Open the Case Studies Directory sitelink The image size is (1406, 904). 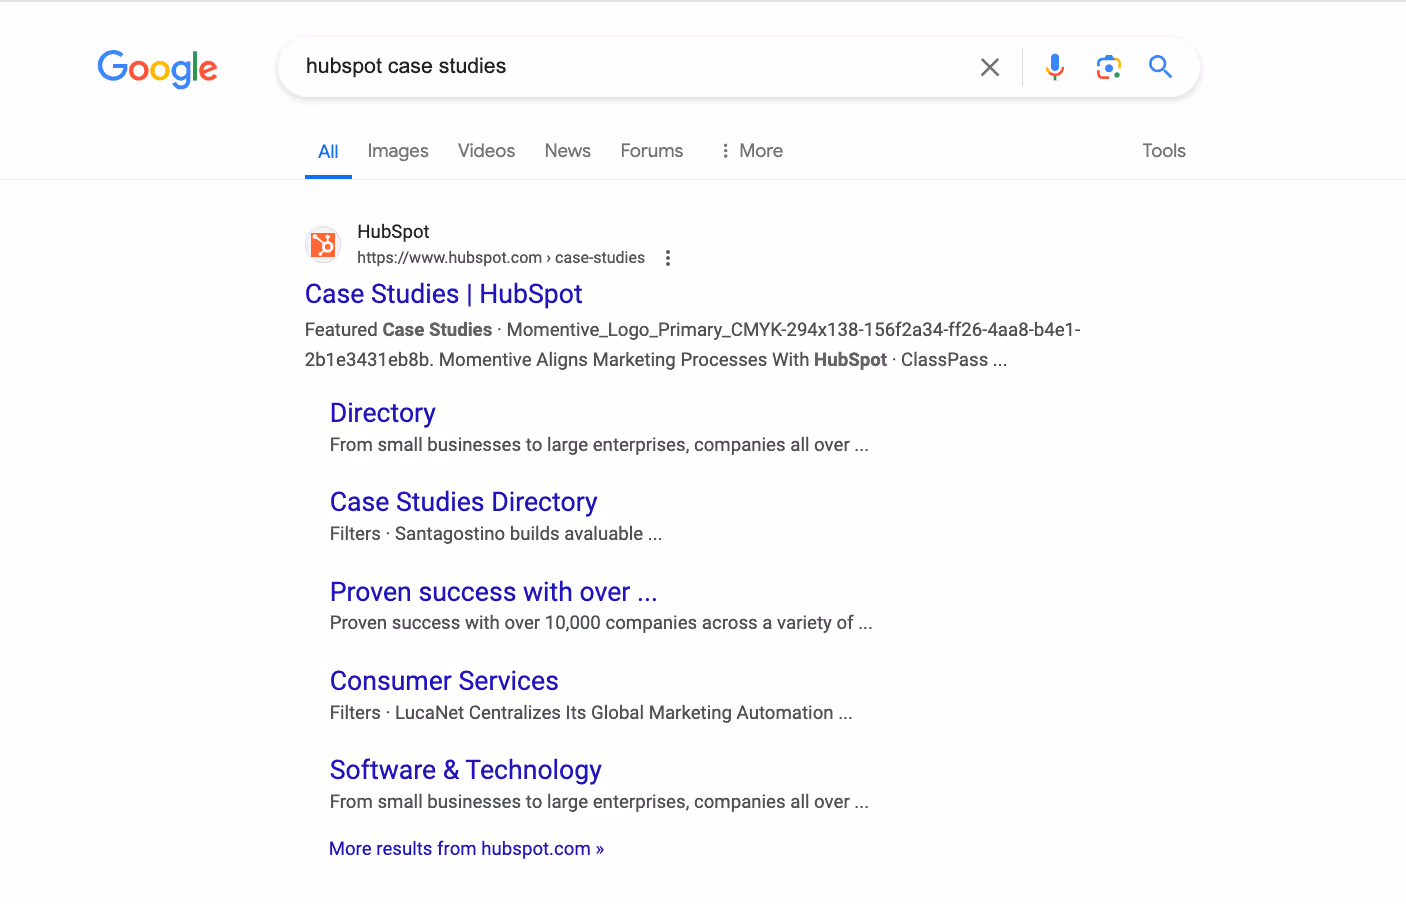click(464, 502)
